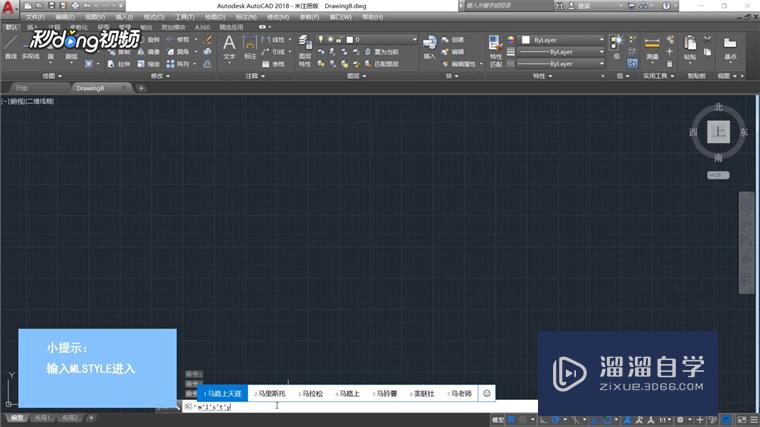Click the emoji icon in IME candidate bar
This screenshot has width=760, height=427.
487,393
